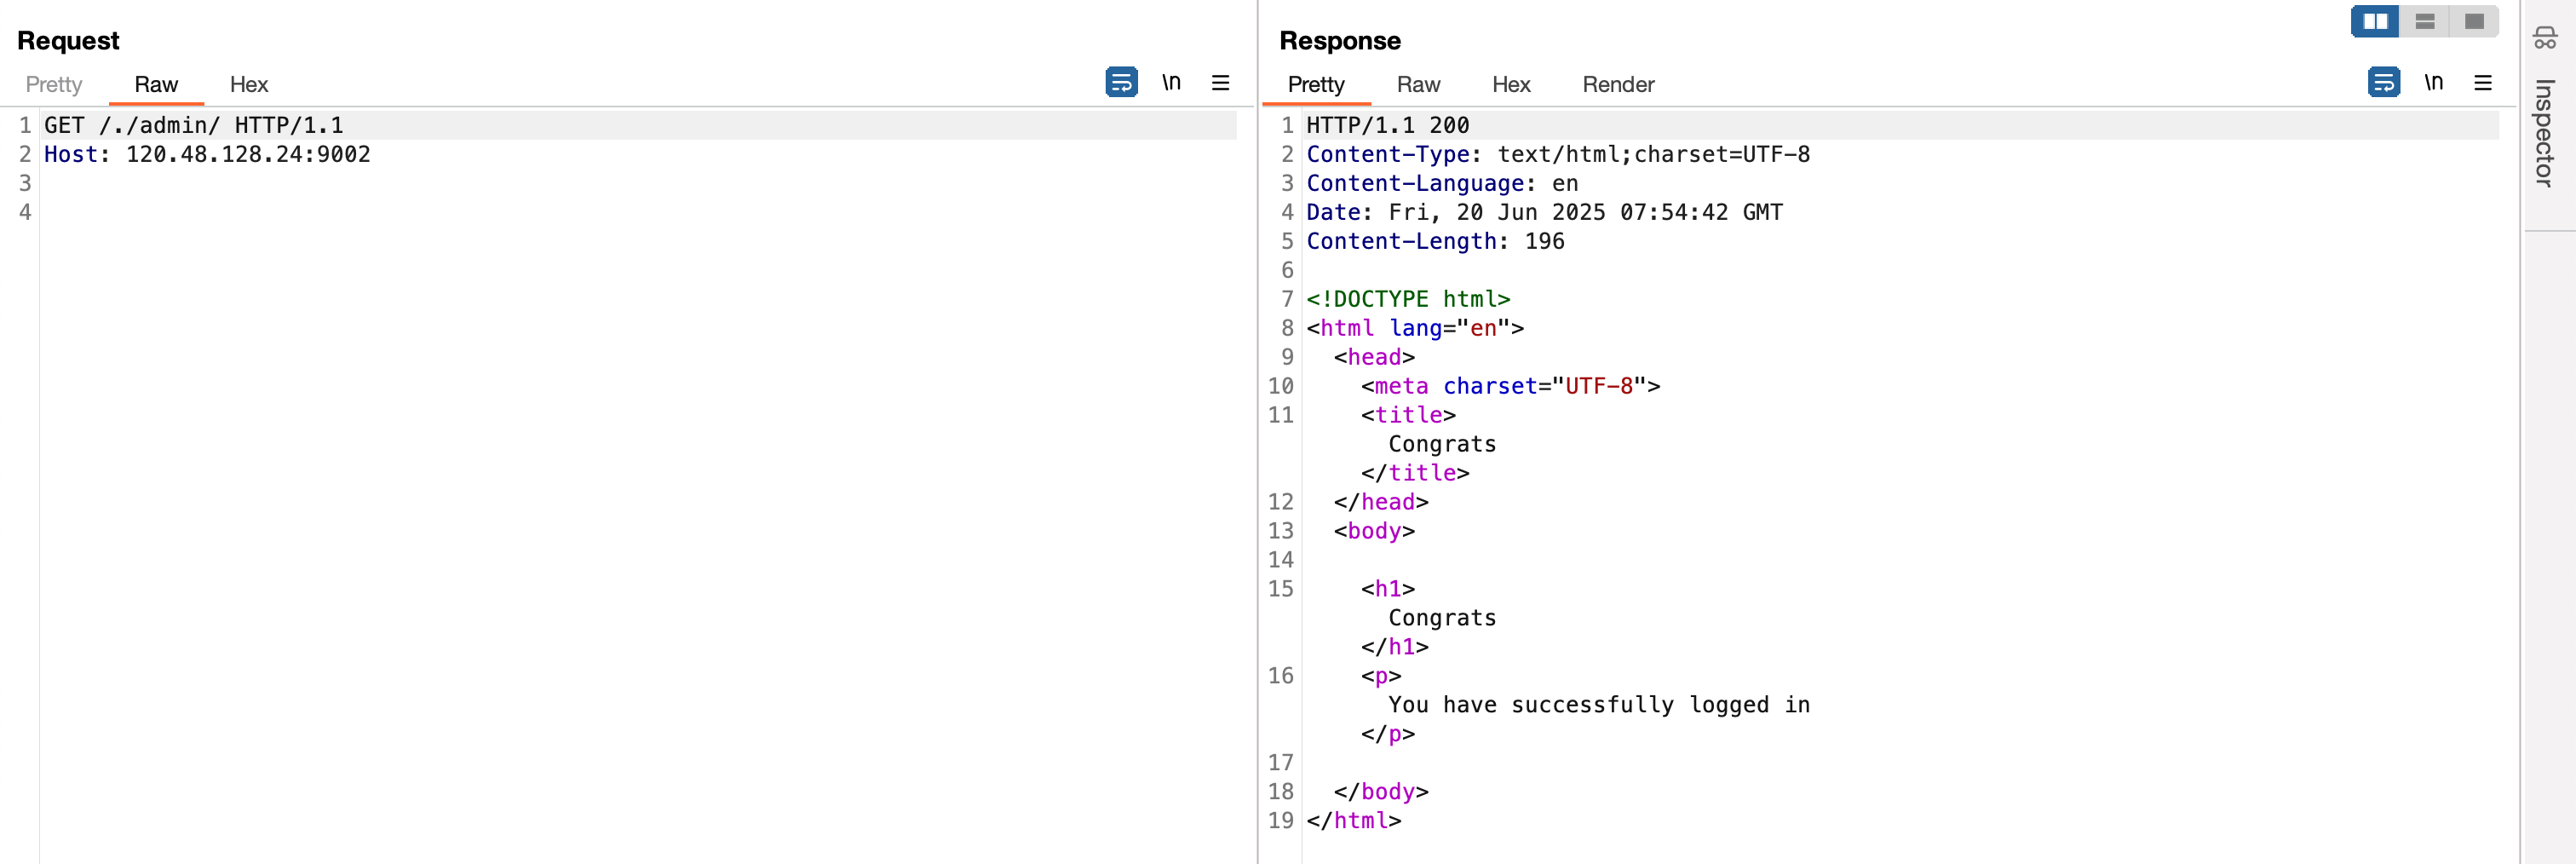Toggle word wrap icon in Response panel
The image size is (2576, 864).
(x=2383, y=83)
